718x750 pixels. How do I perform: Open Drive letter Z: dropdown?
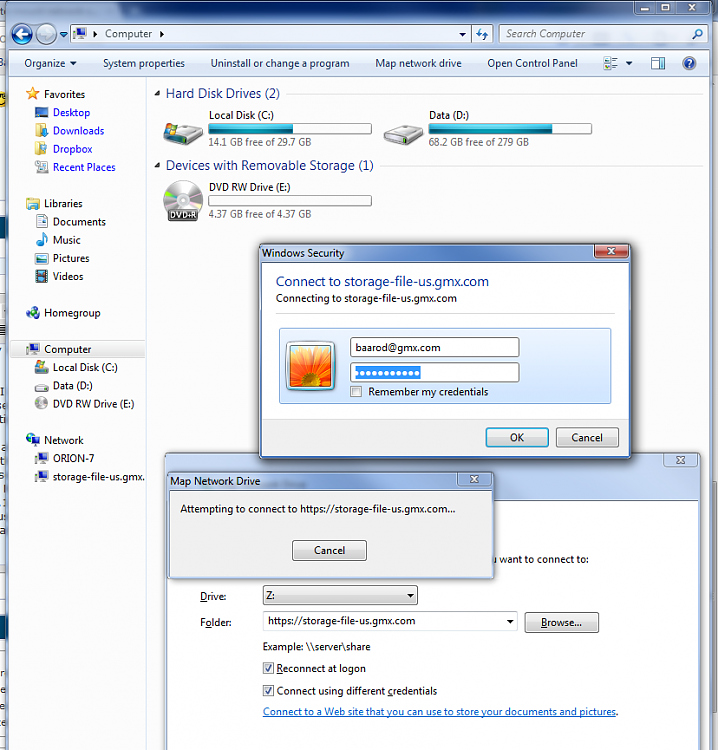pos(340,596)
